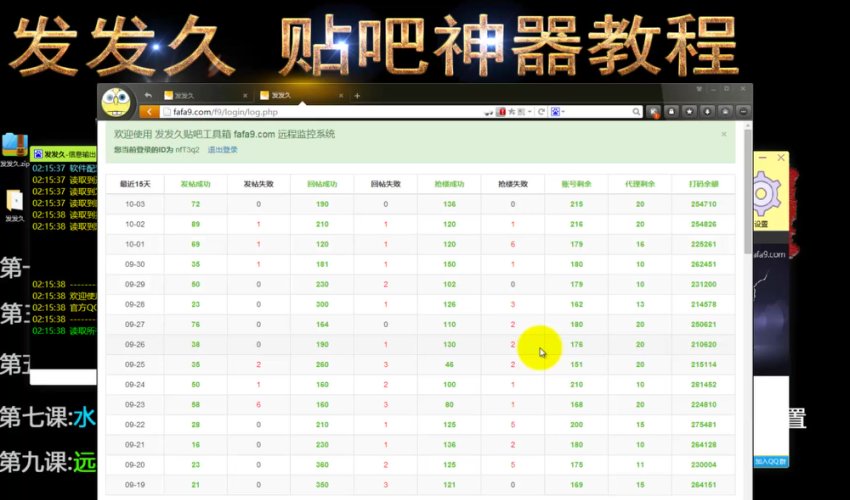This screenshot has width=850, height=500.
Task: Click balance value 262451 in 09-30 row
Action: tap(704, 264)
